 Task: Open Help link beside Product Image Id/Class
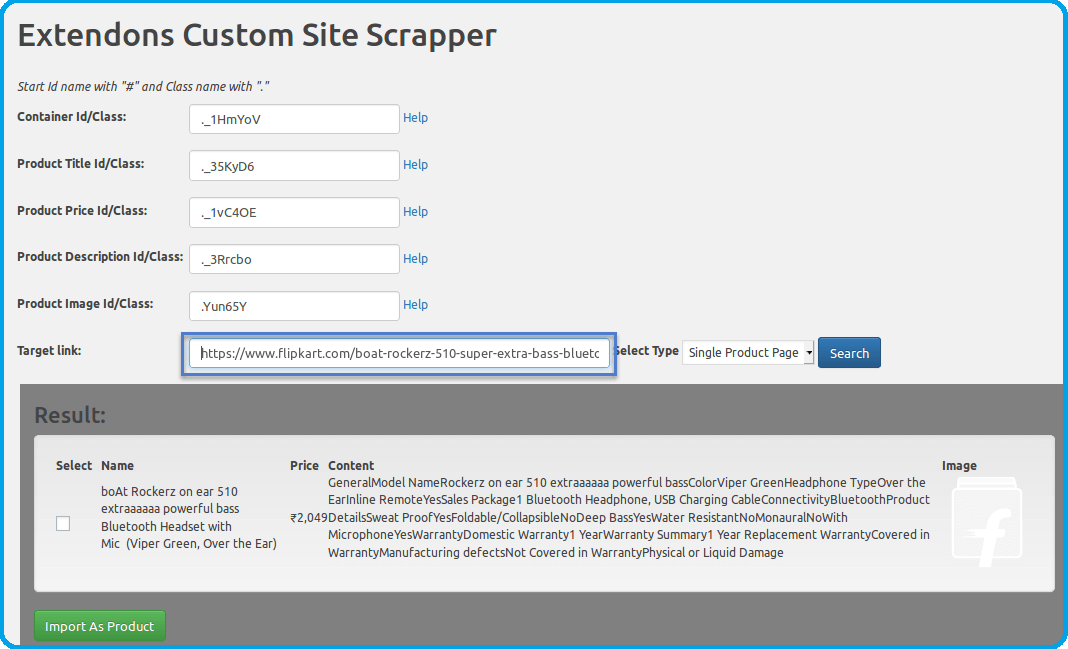(415, 305)
